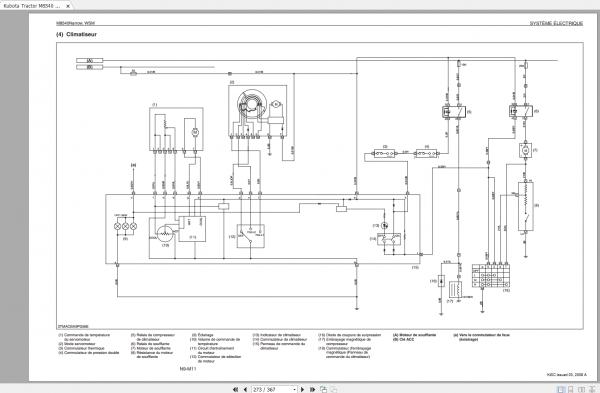Image resolution: width=600 pixels, height=393 pixels.
Task: Click the '(9) Éclairage' legend entry
Action: [x=202, y=335]
